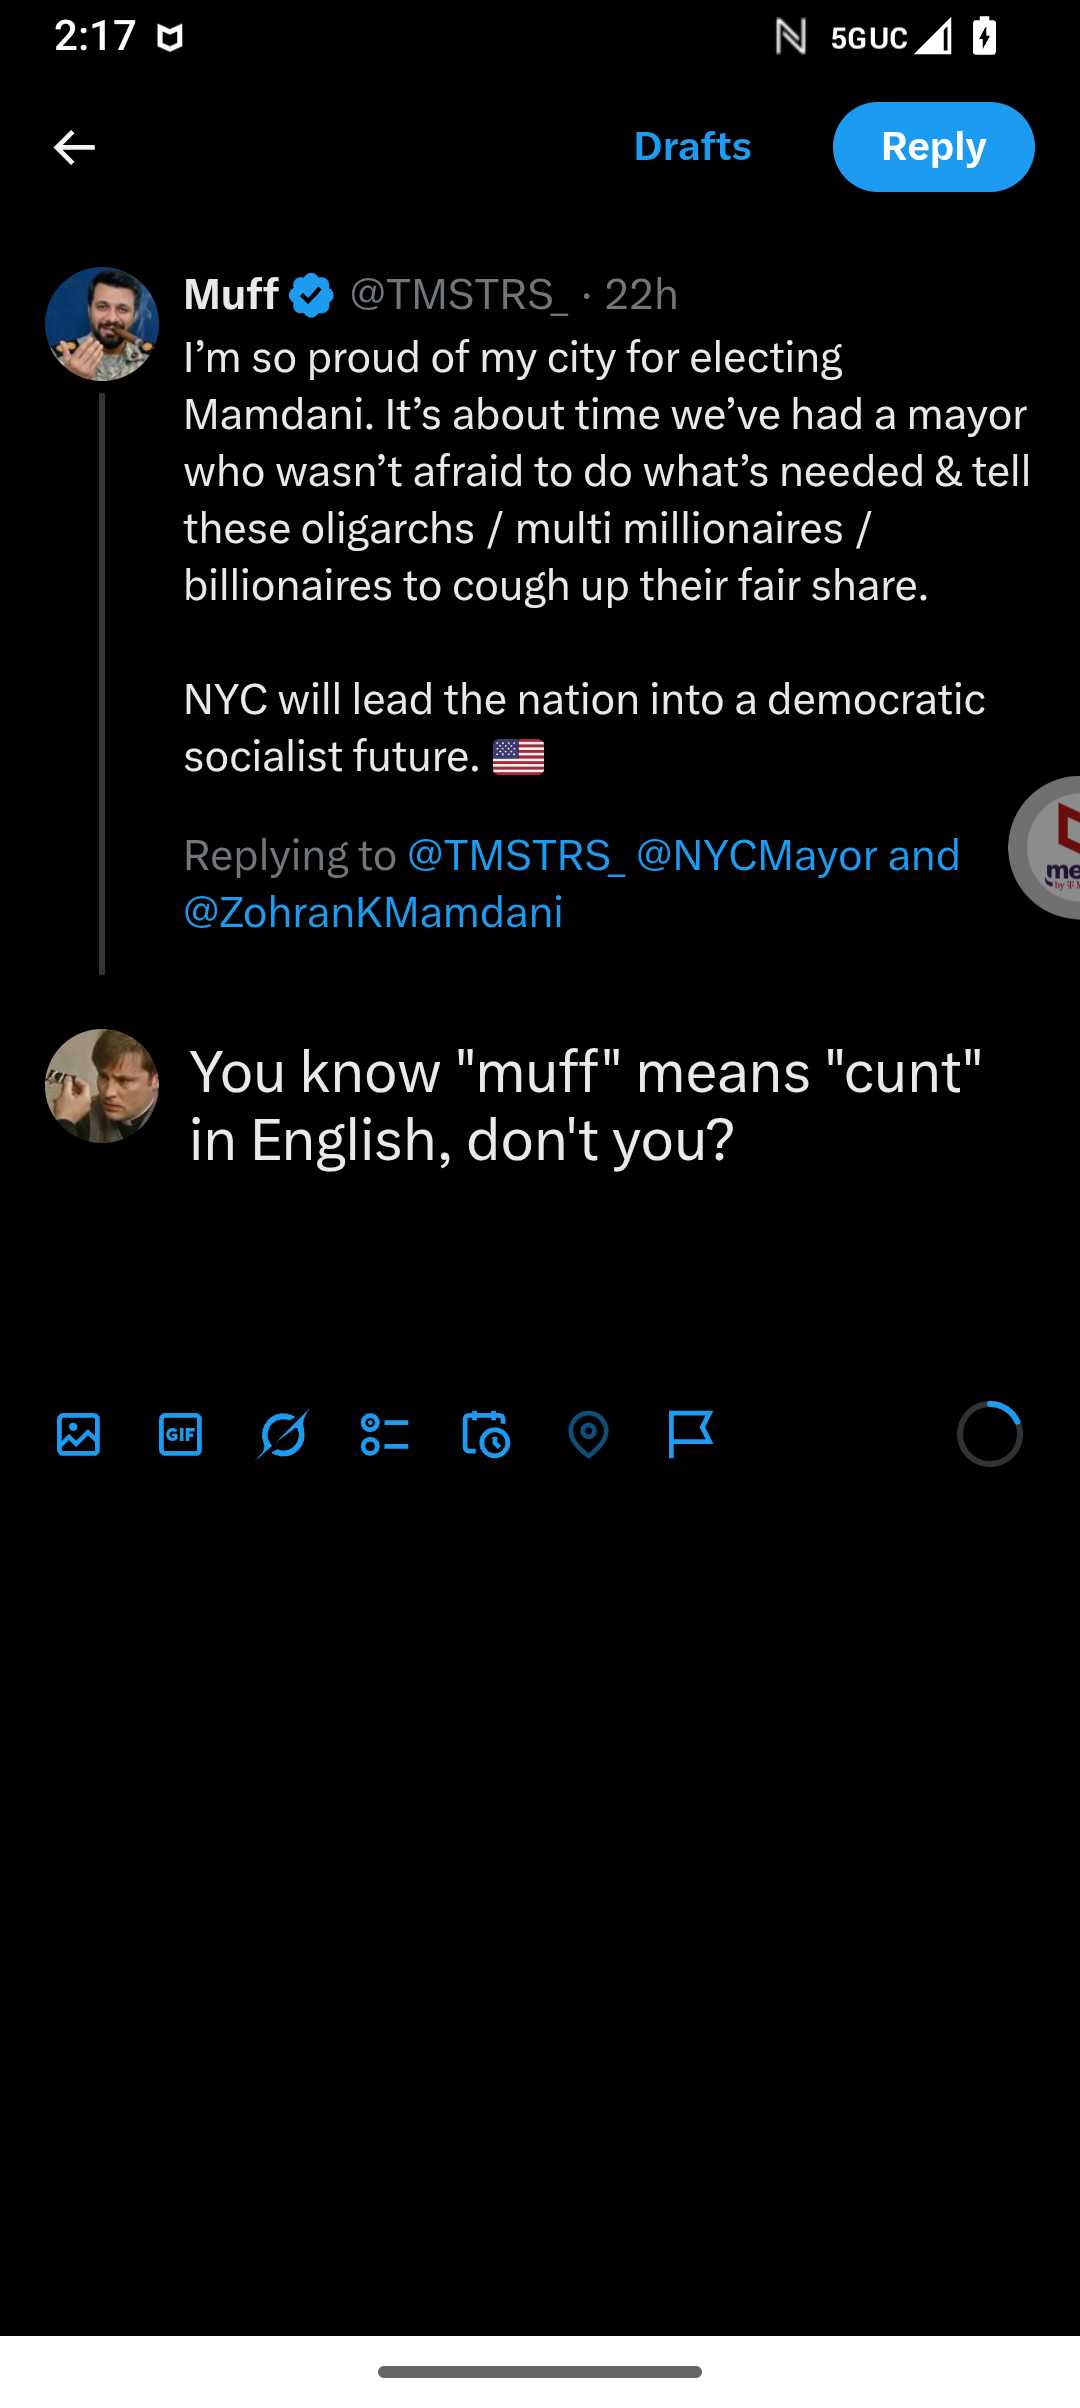Viewport: 1080px width, 2408px height.
Task: Open the GIF picker
Action: pyautogui.click(x=180, y=1435)
